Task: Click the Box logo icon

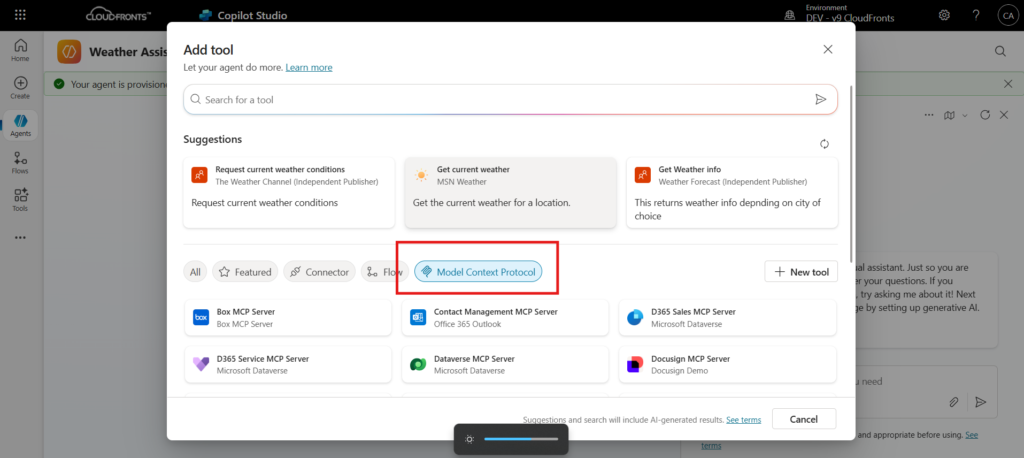Action: [x=201, y=318]
